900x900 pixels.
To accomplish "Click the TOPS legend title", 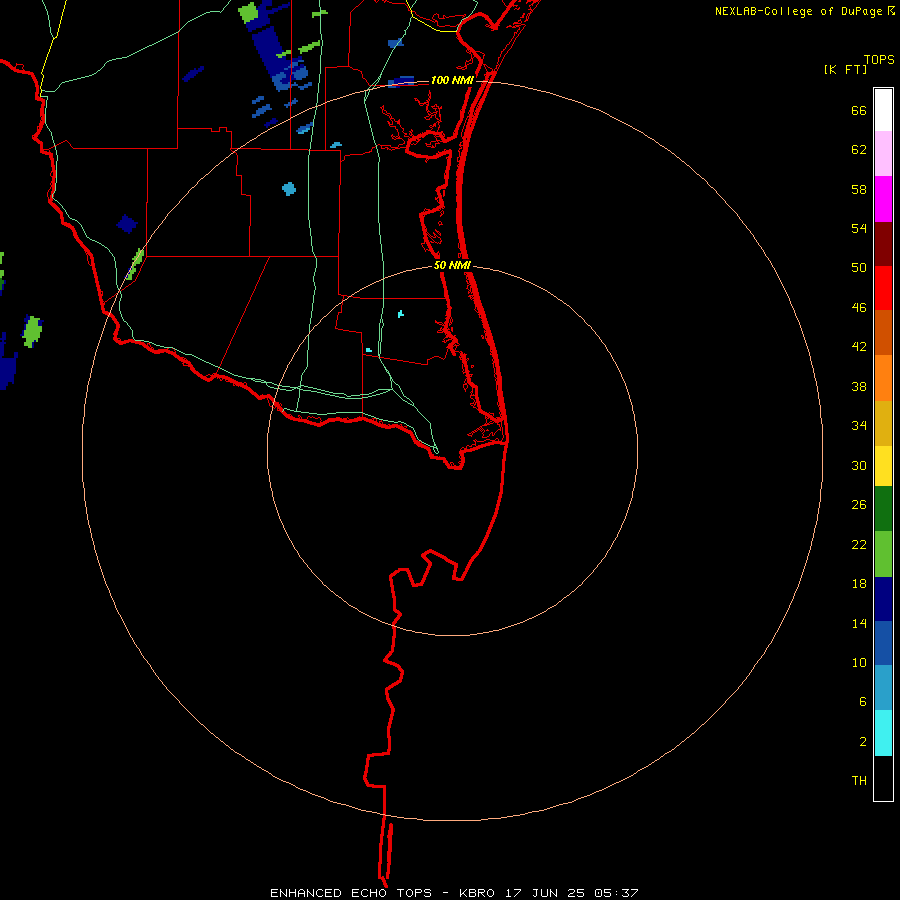I will click(x=879, y=60).
